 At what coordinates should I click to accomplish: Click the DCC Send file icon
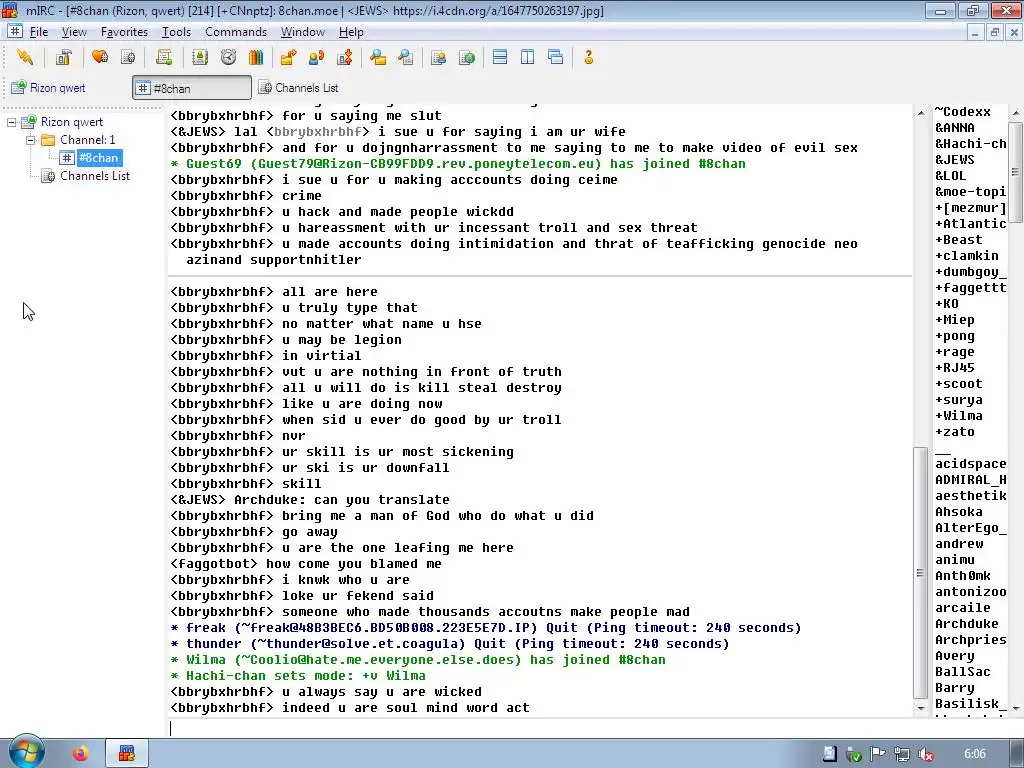288,57
